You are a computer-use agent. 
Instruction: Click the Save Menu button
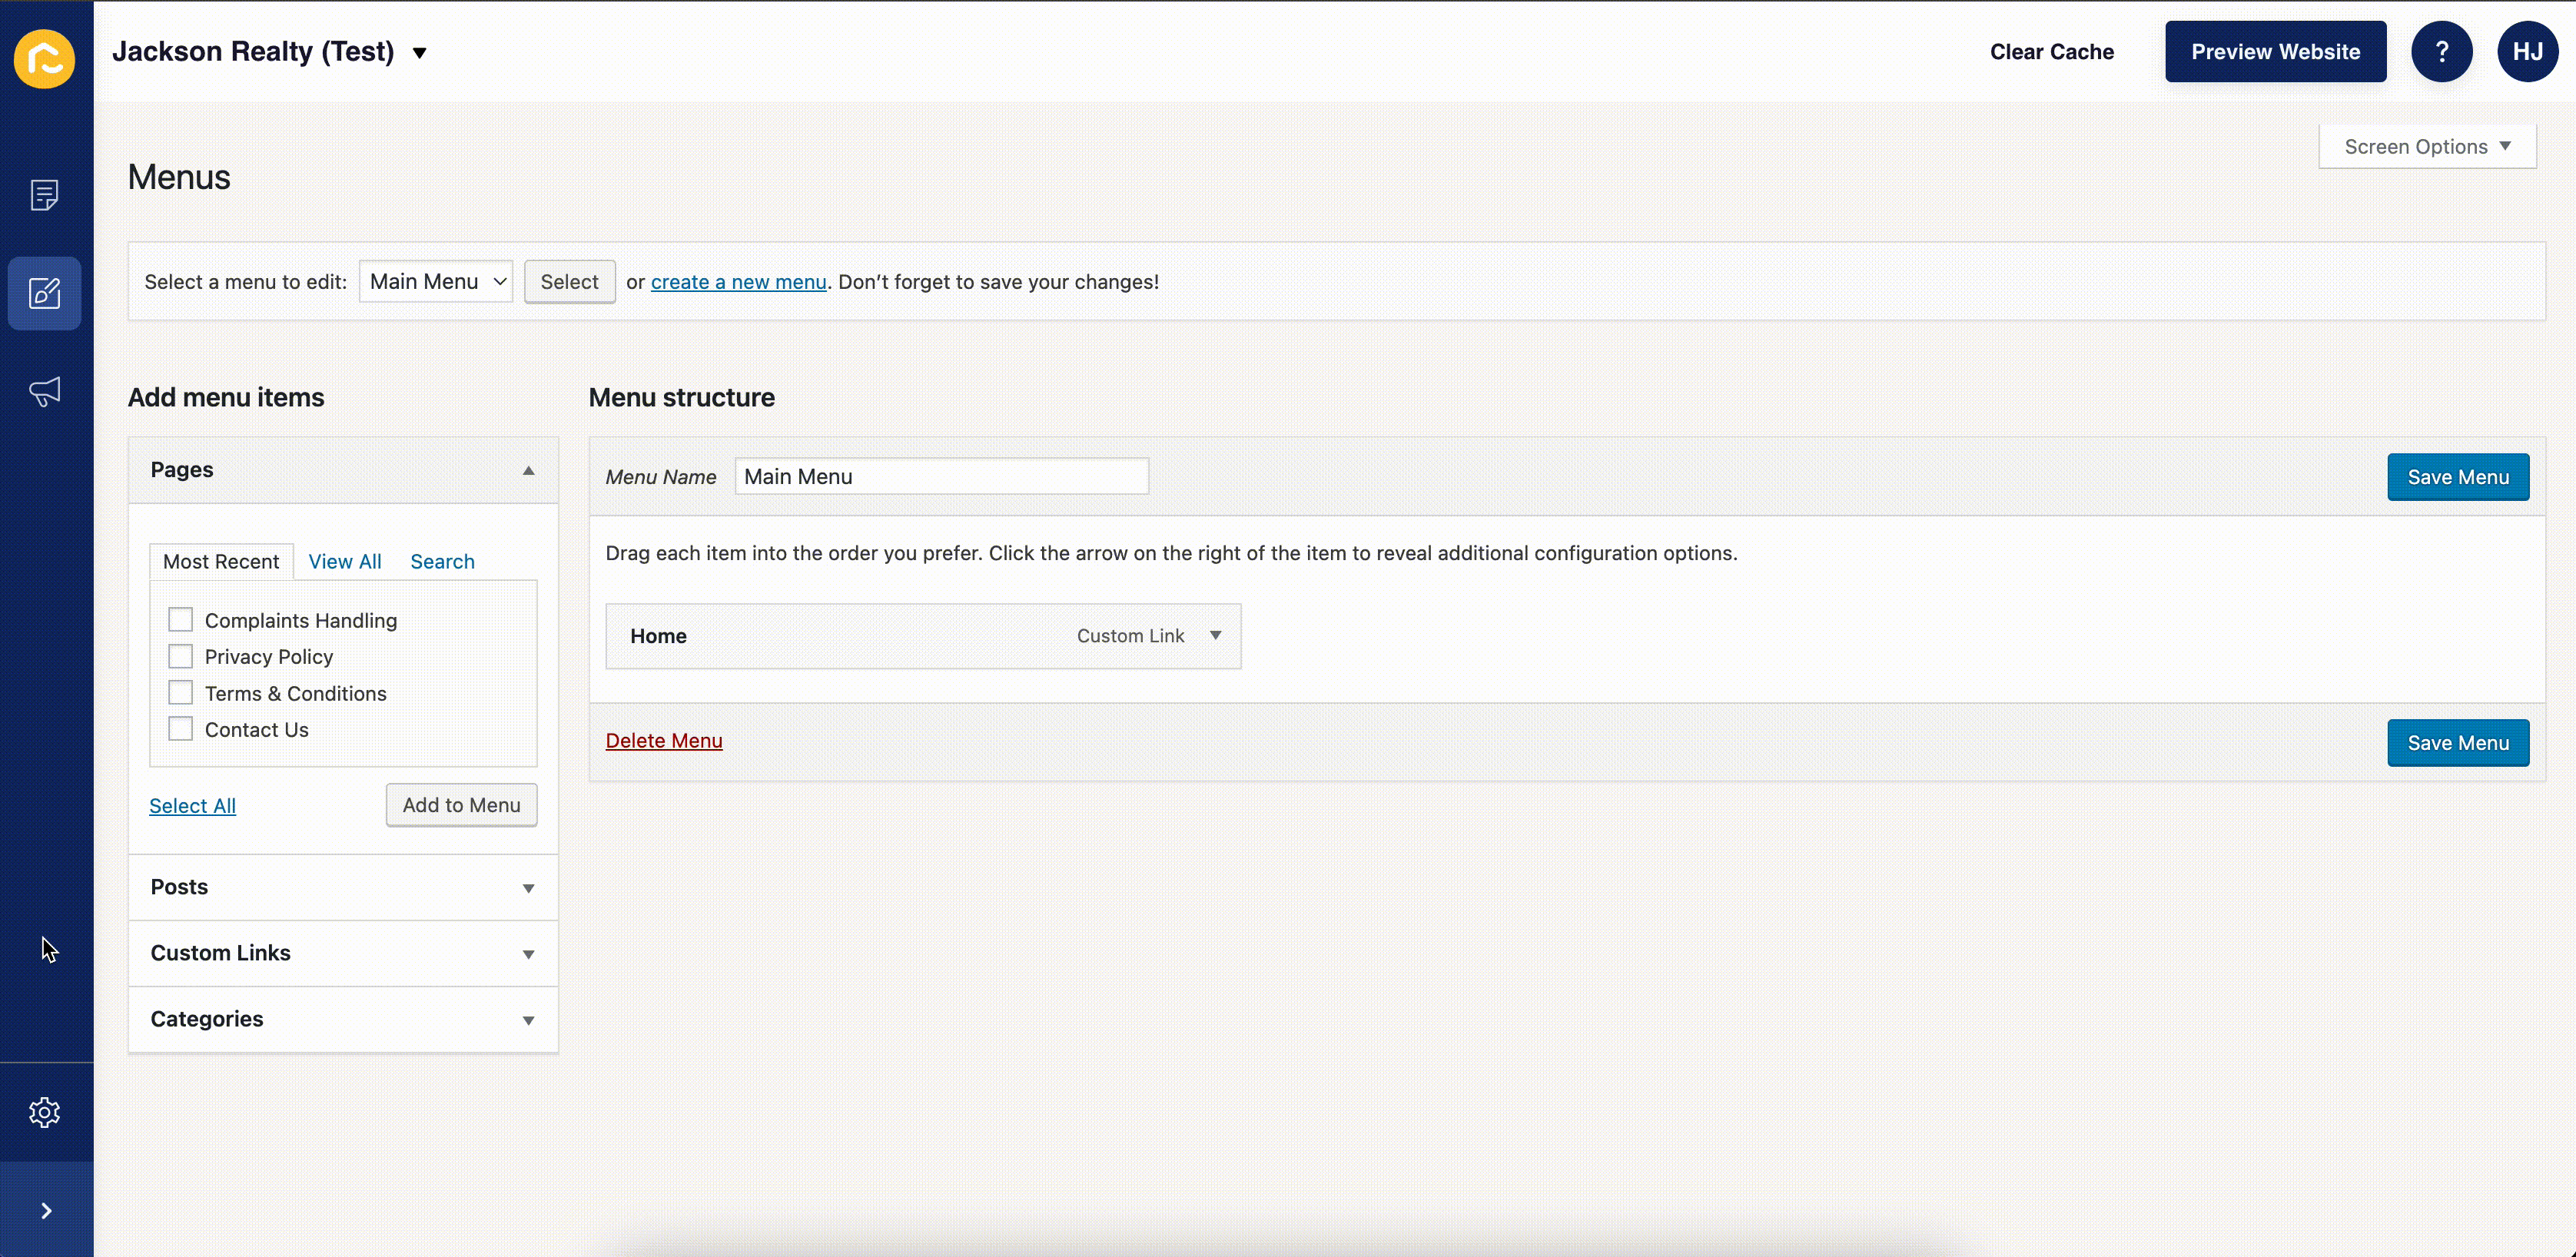pos(2457,477)
